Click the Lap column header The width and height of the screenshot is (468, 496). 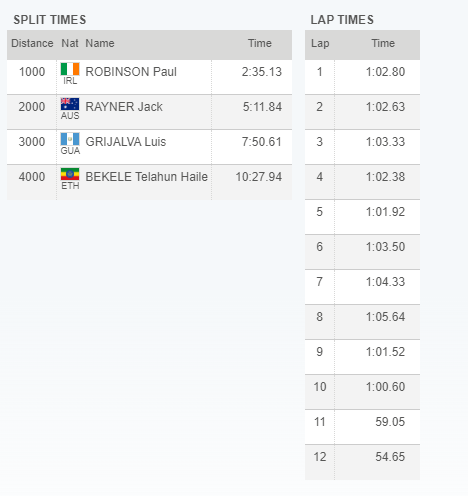[320, 43]
